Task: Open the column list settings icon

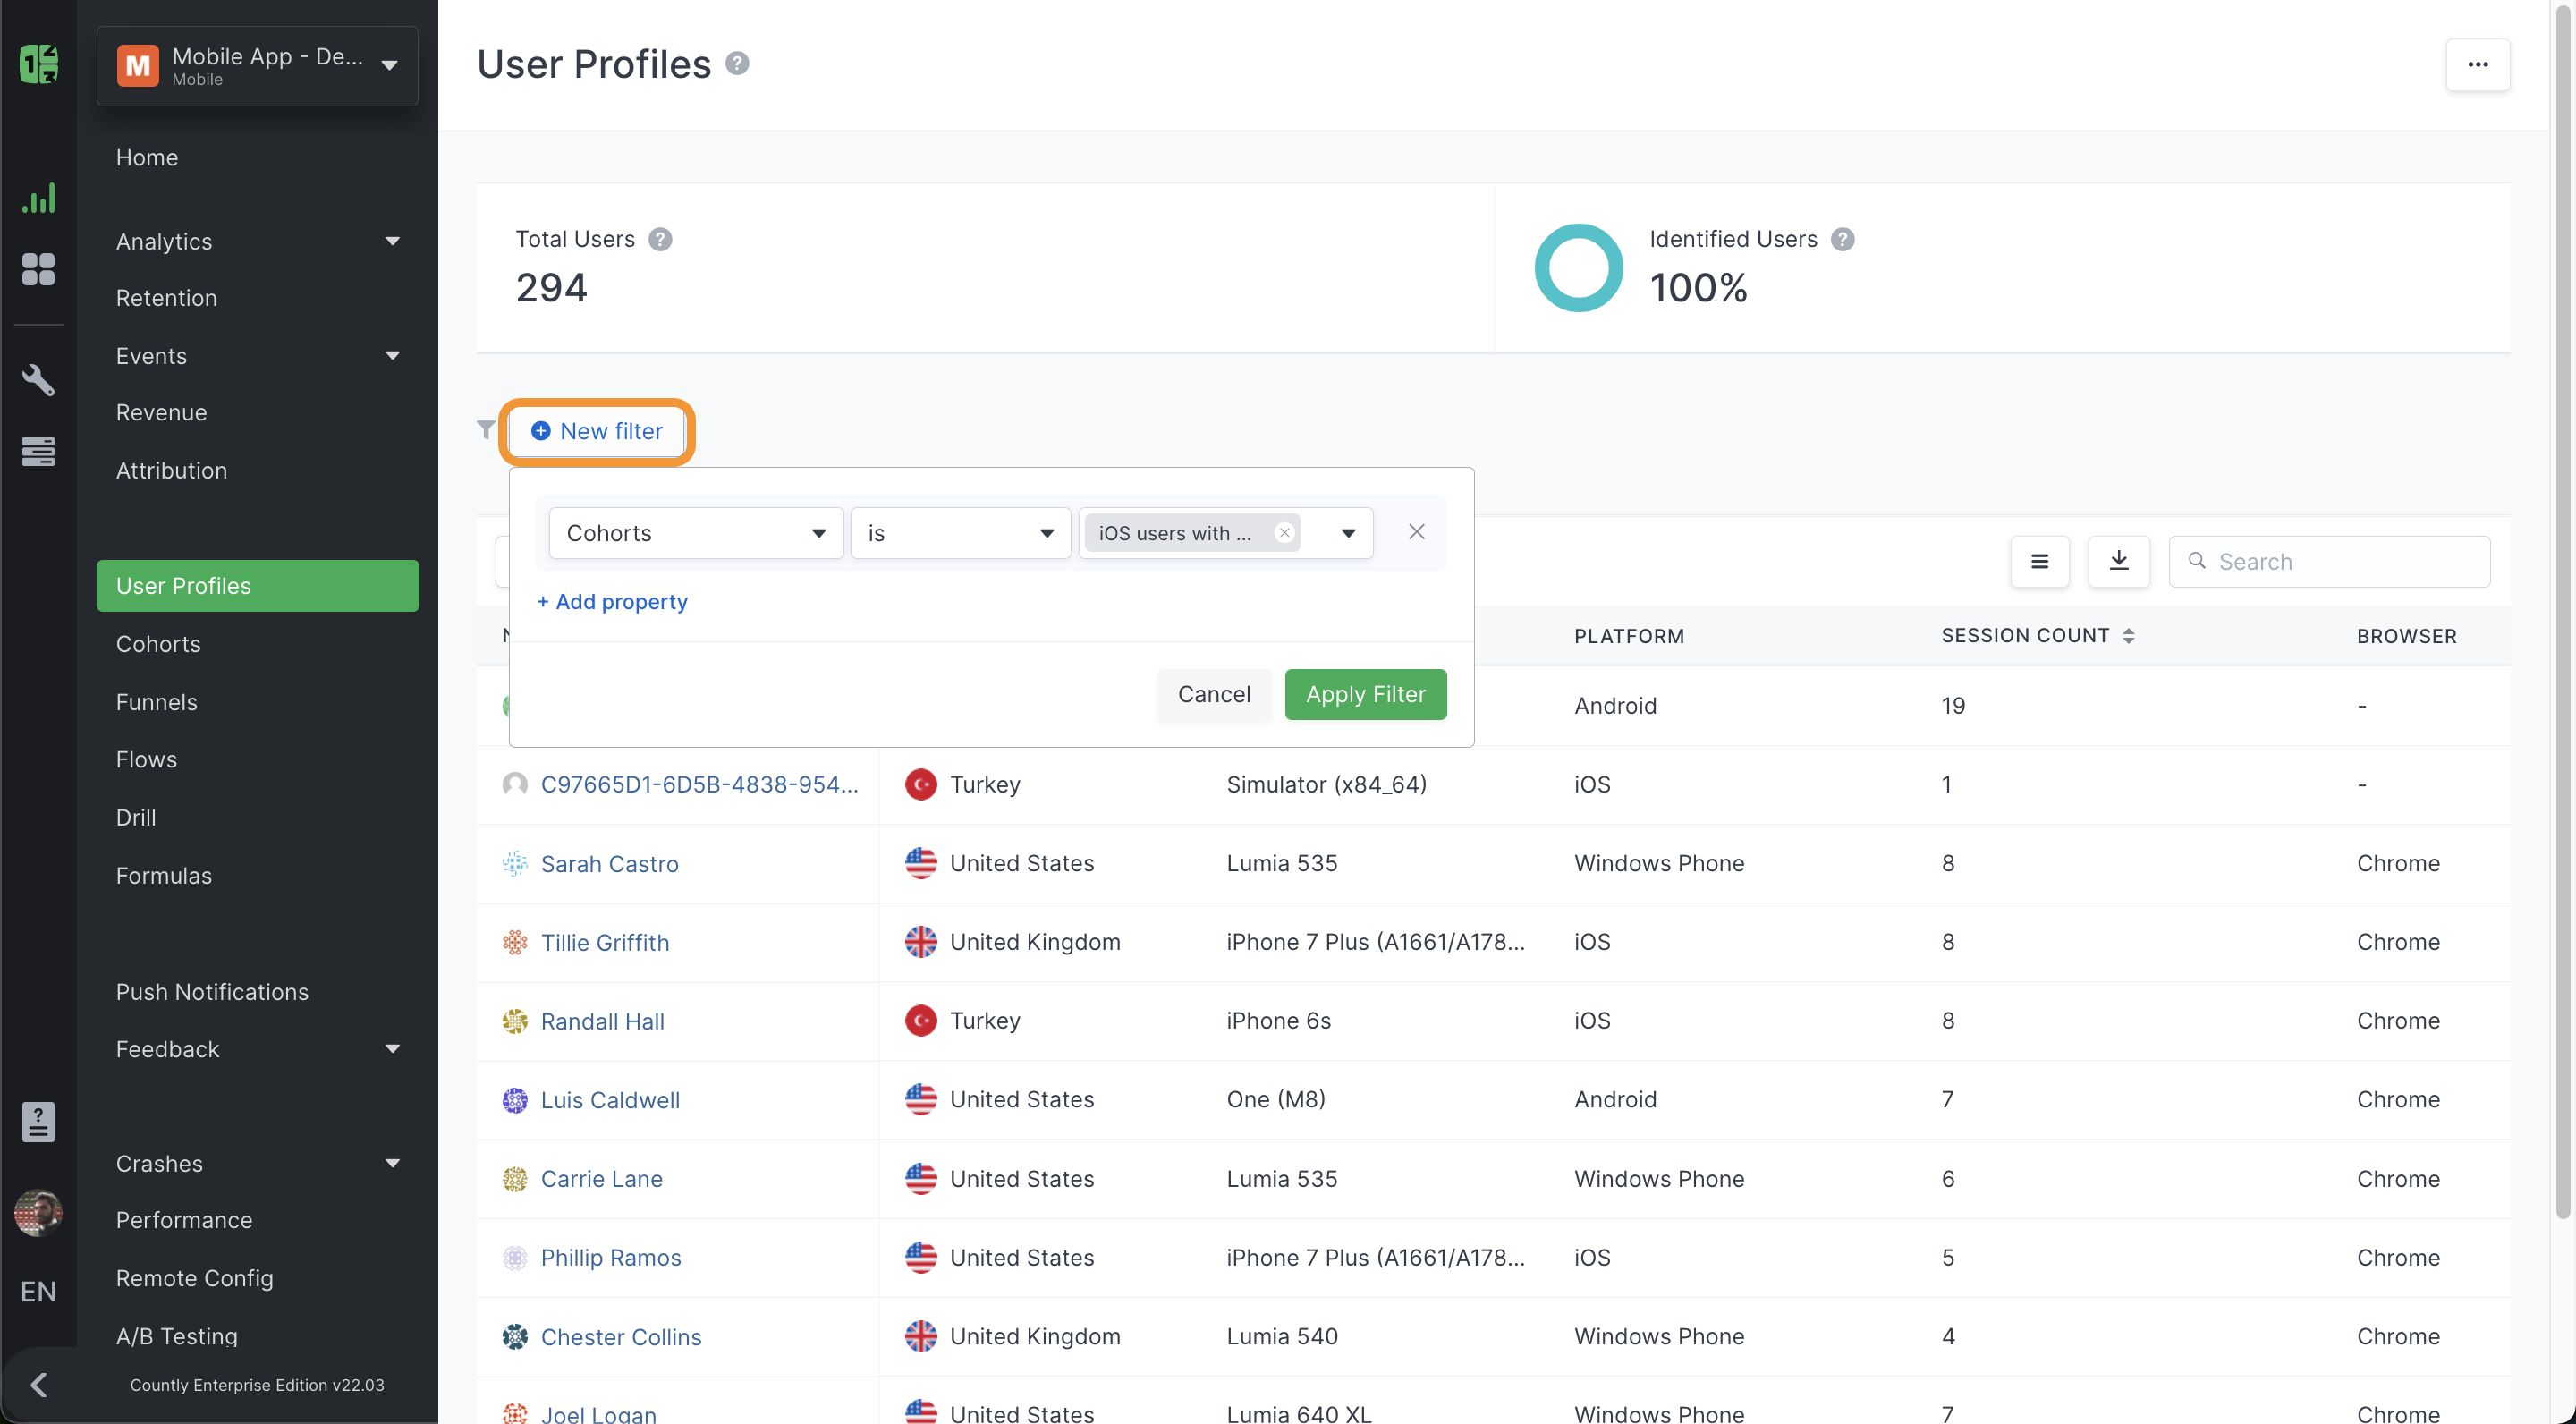Action: tap(2039, 562)
